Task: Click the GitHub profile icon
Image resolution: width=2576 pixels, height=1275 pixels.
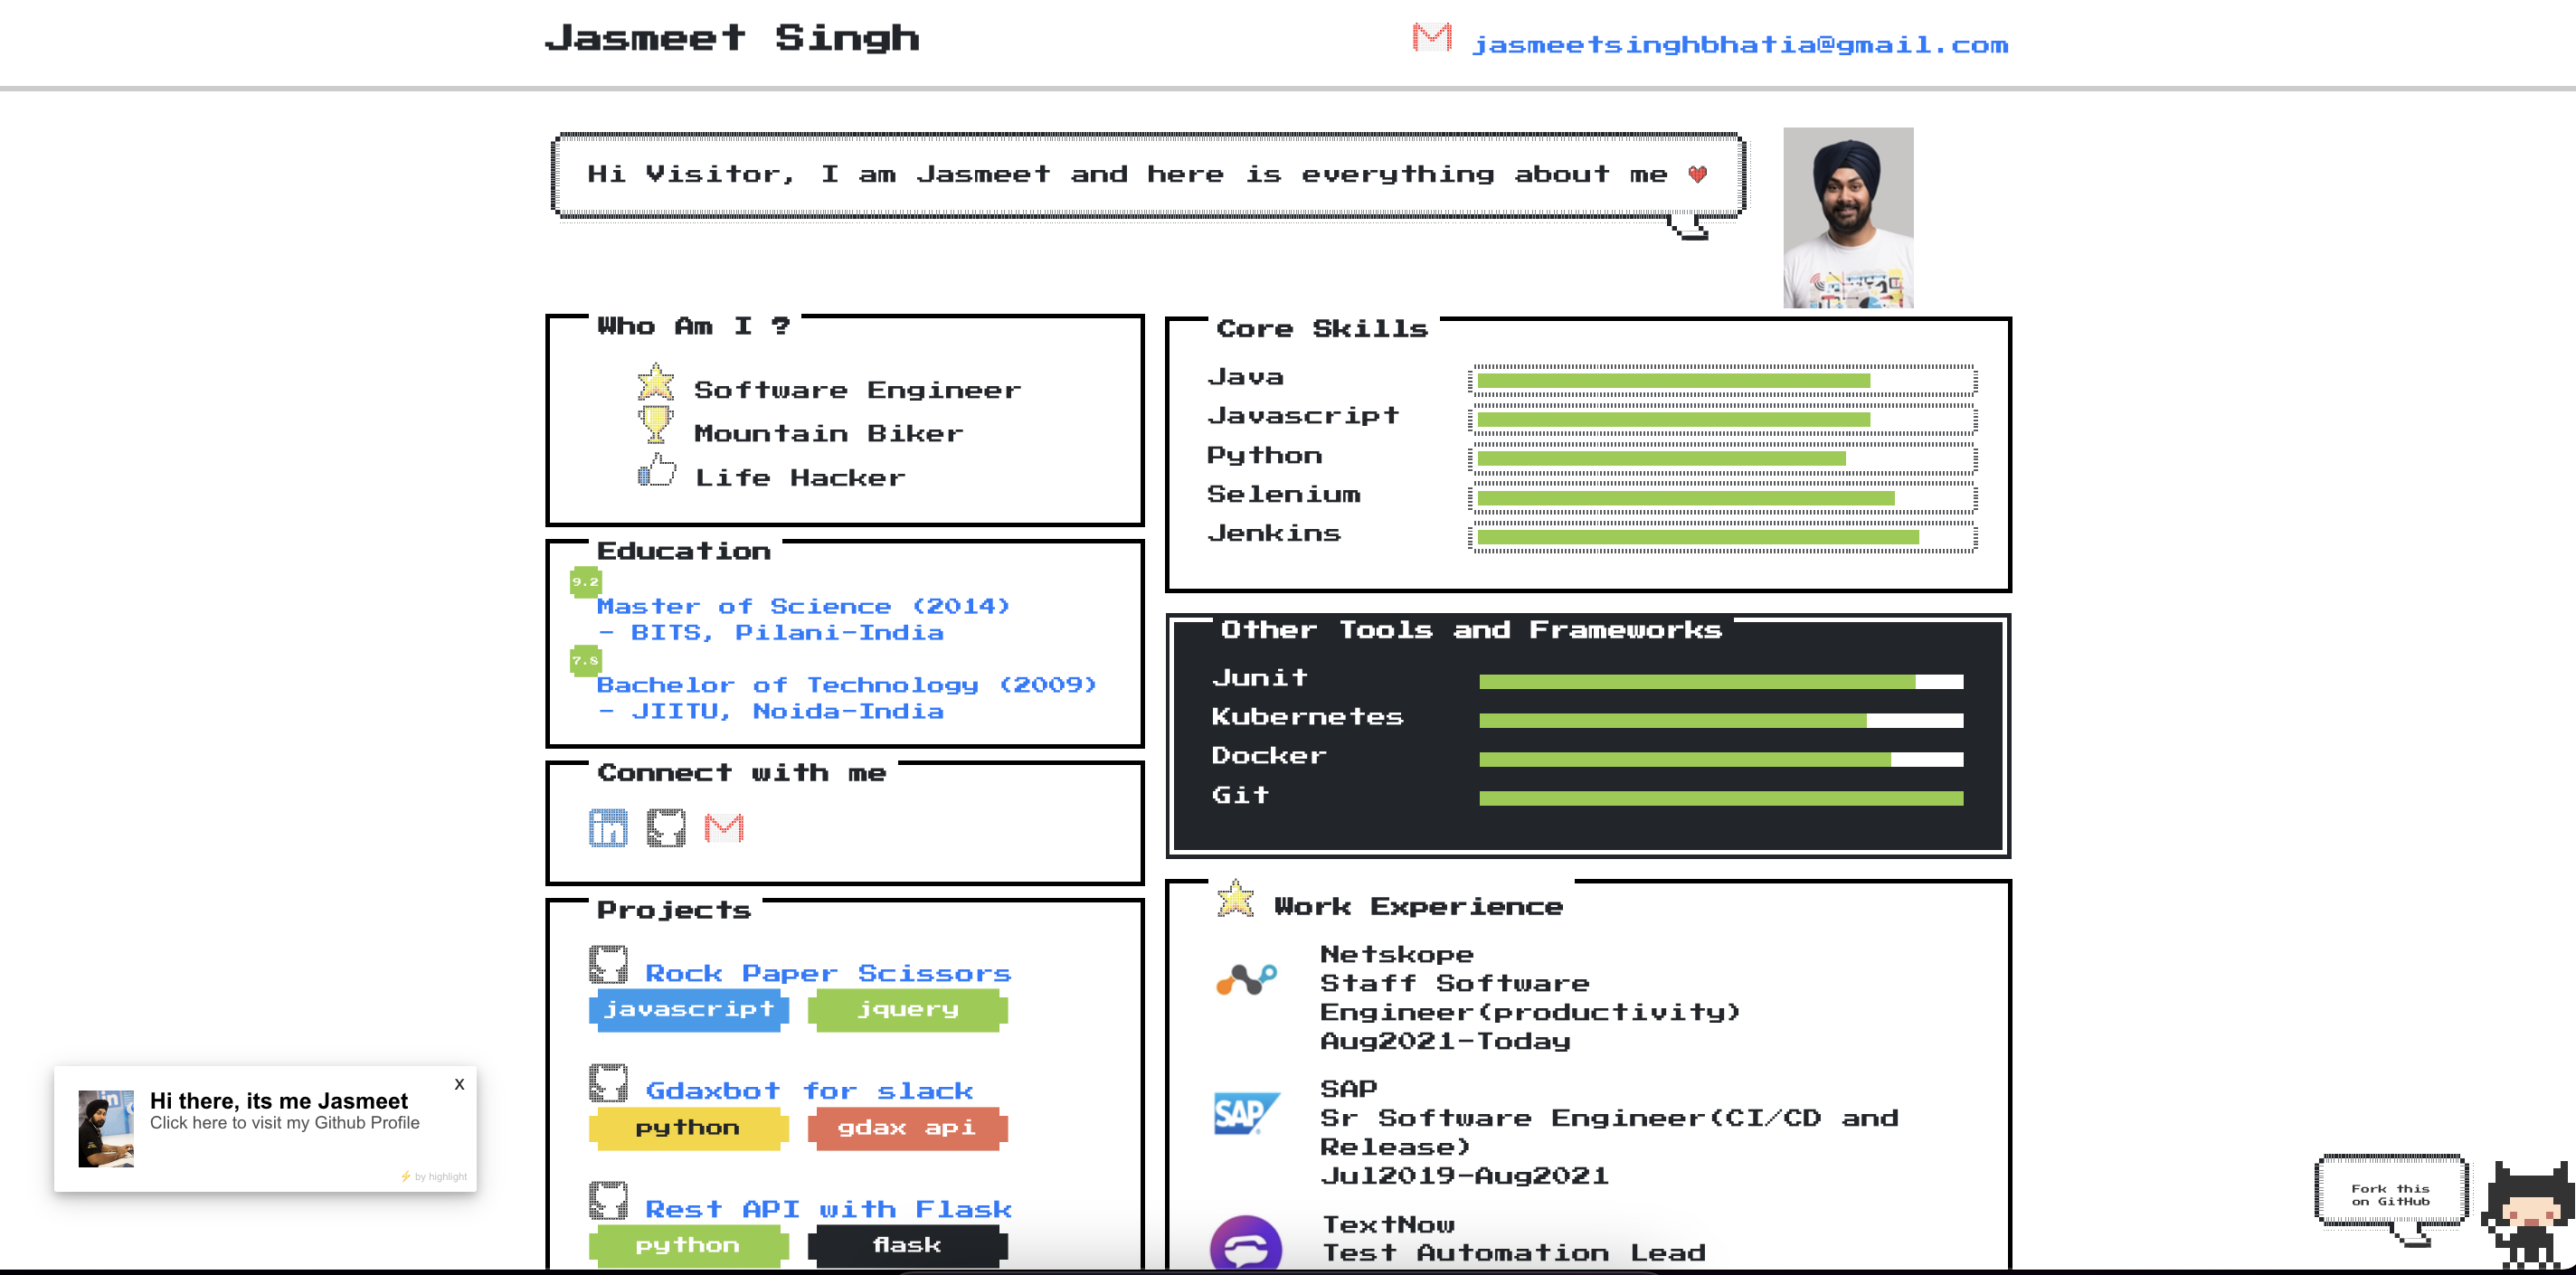Action: [x=667, y=826]
